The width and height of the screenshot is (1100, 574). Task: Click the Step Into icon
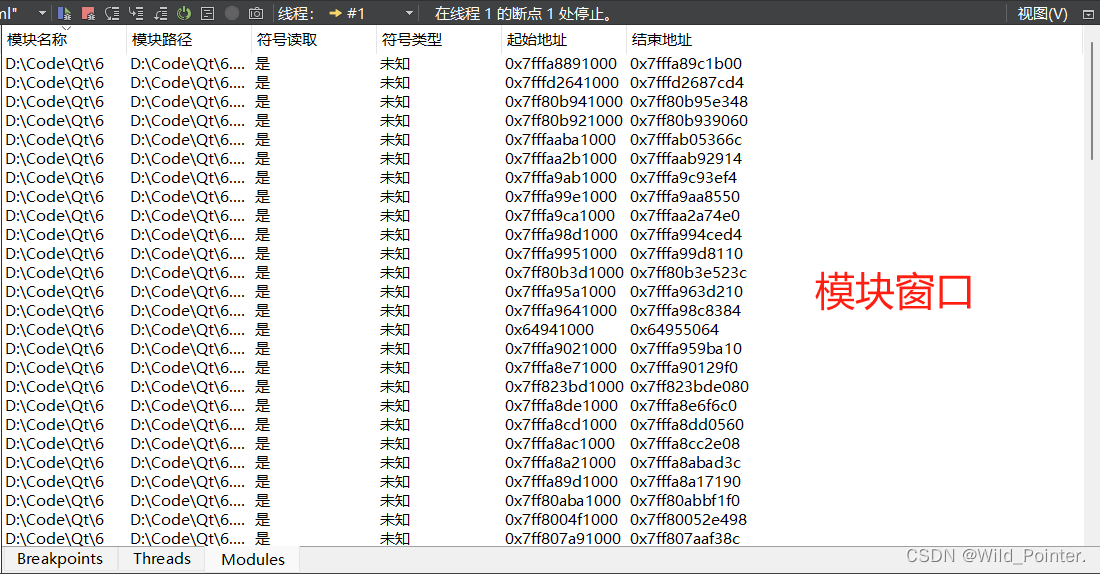136,13
